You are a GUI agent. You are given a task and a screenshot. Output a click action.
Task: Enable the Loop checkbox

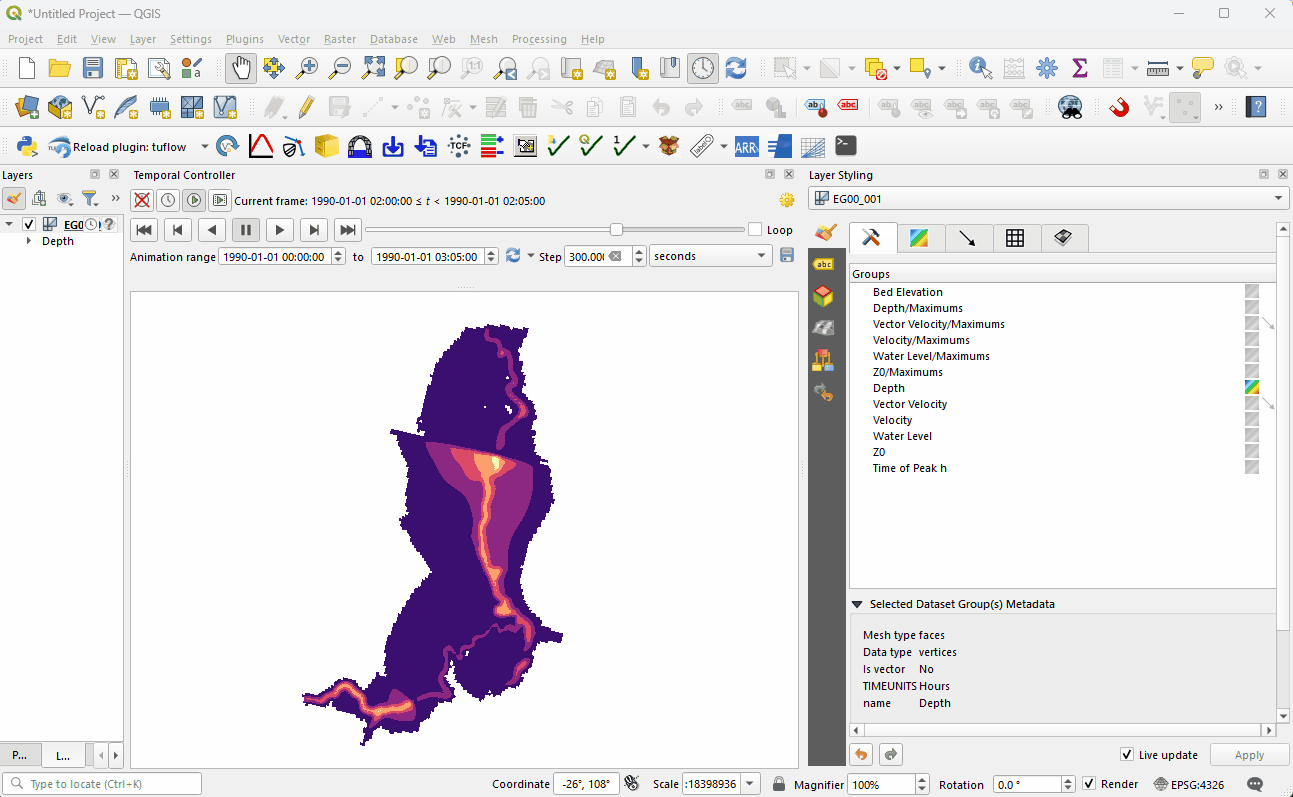coord(755,230)
